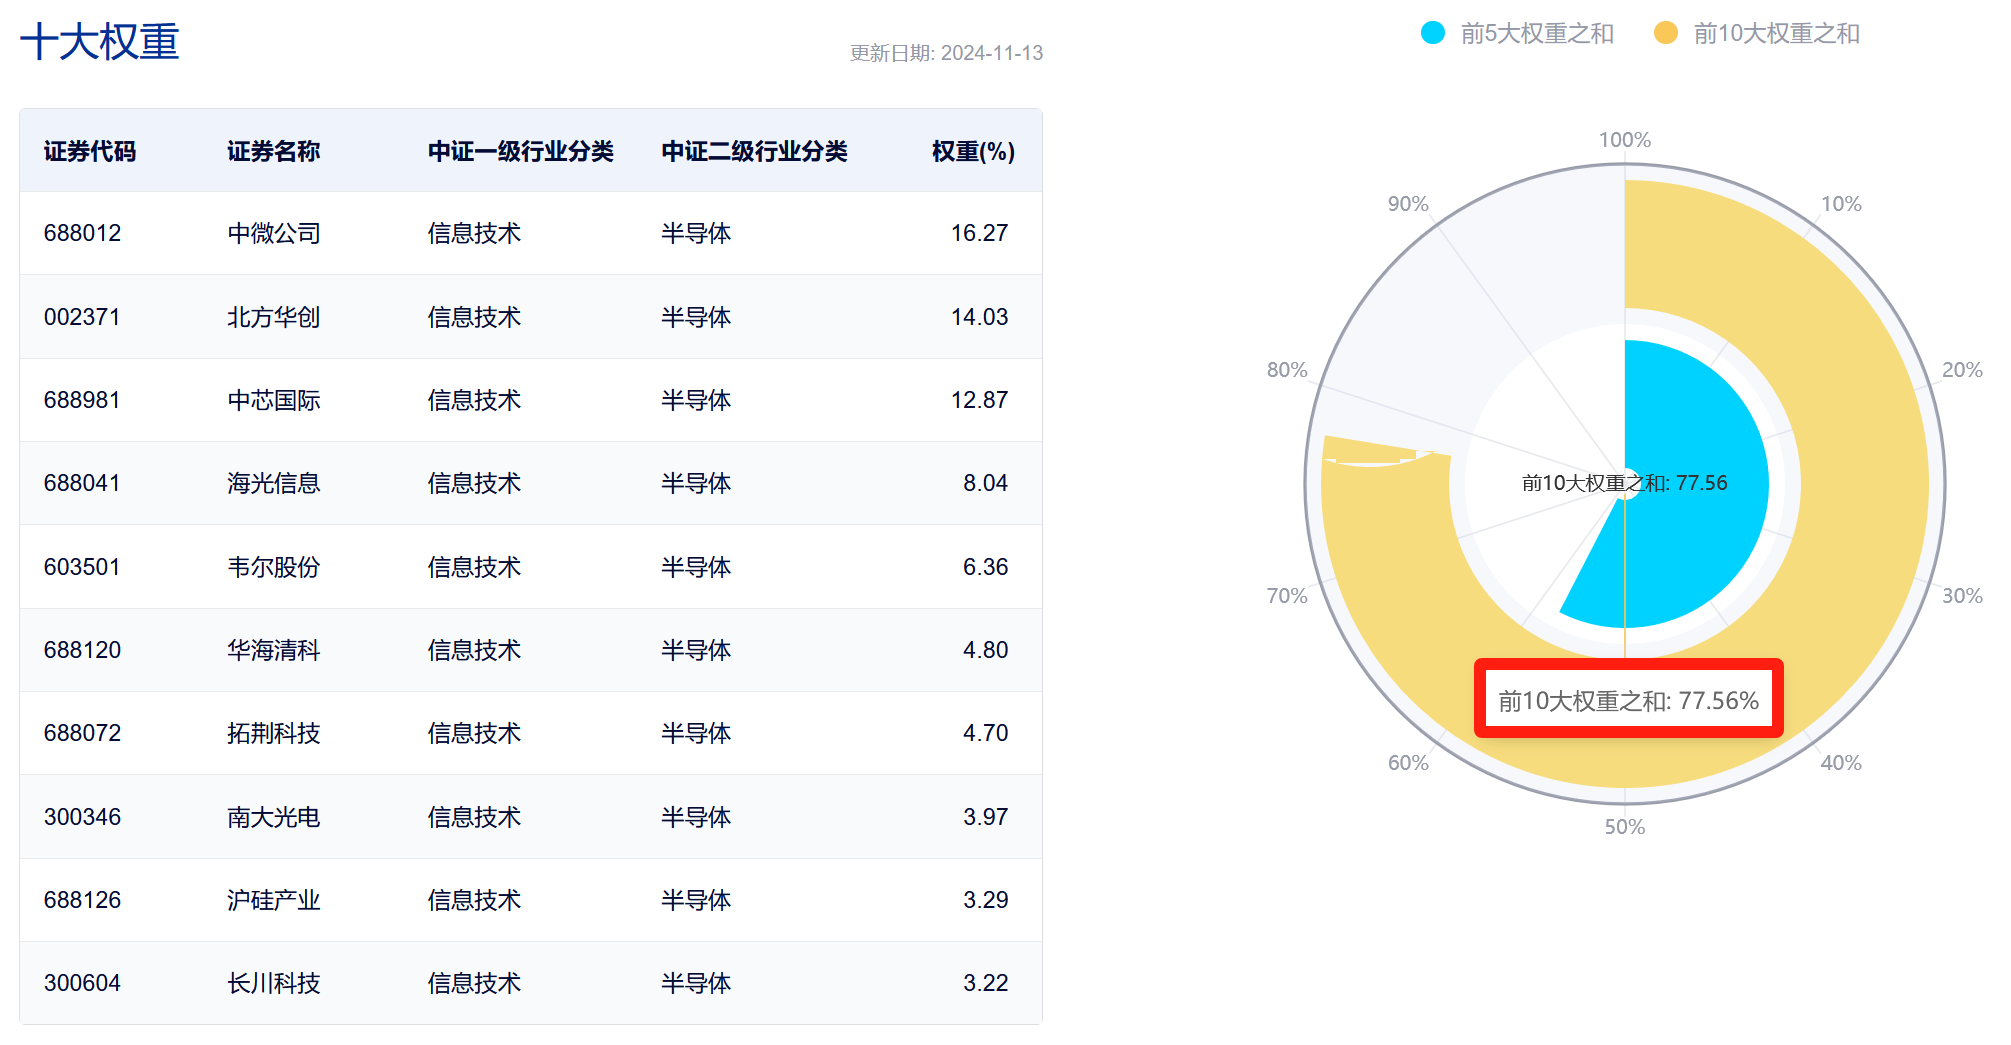Click the stock name 拓荆科技
The image size is (2011, 1045).
point(273,733)
